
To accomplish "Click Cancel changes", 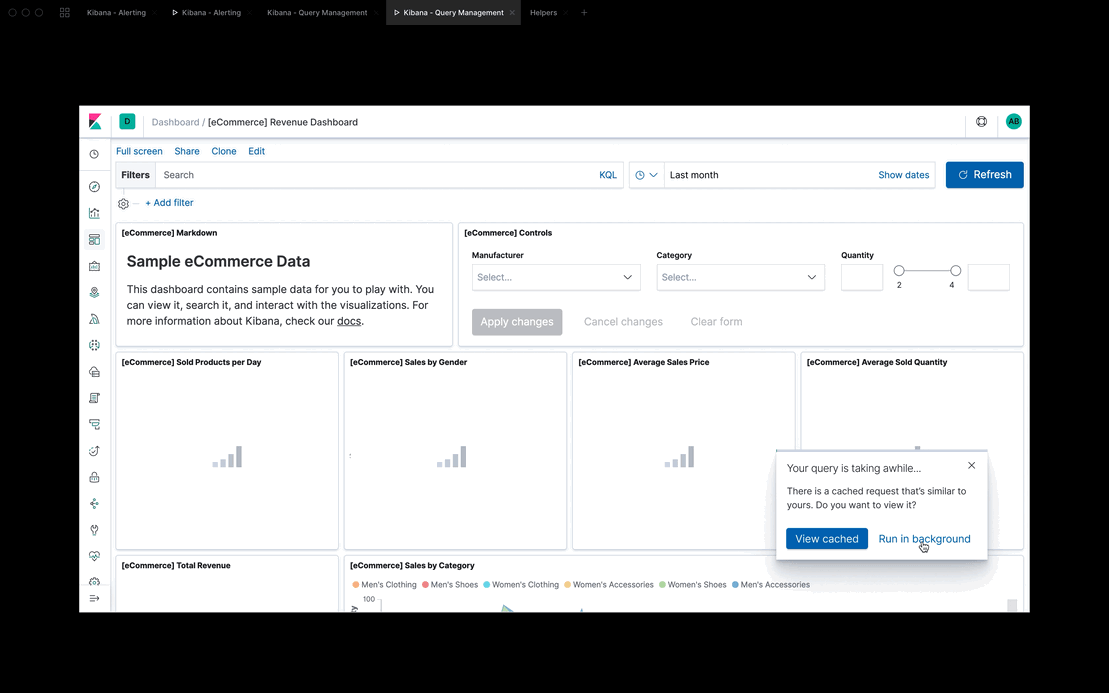I will pos(623,322).
